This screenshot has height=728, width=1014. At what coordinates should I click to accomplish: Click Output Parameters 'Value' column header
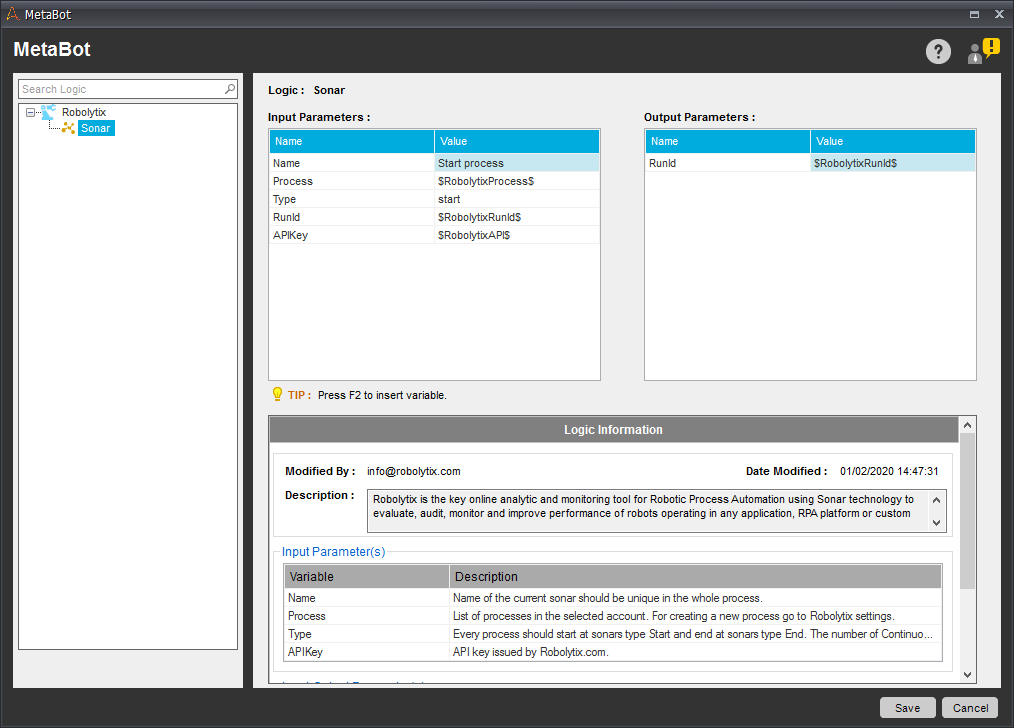(892, 141)
